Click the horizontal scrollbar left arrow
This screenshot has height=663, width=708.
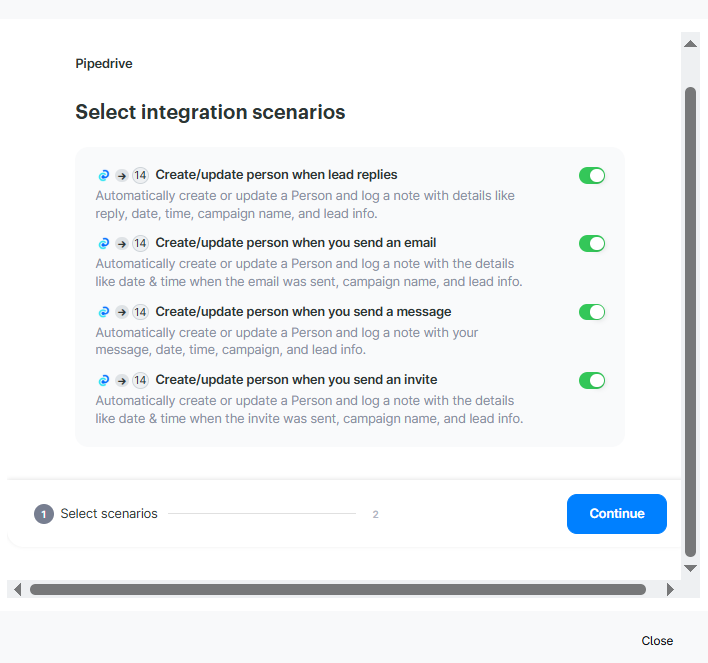[x=17, y=590]
